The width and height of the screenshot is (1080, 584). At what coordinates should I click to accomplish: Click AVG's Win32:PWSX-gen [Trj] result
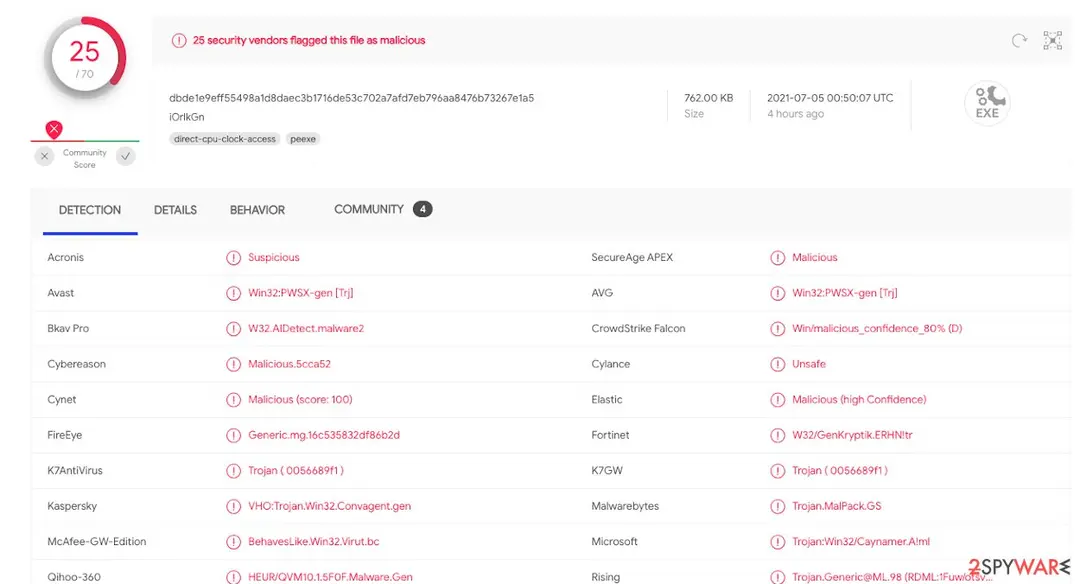pos(844,293)
